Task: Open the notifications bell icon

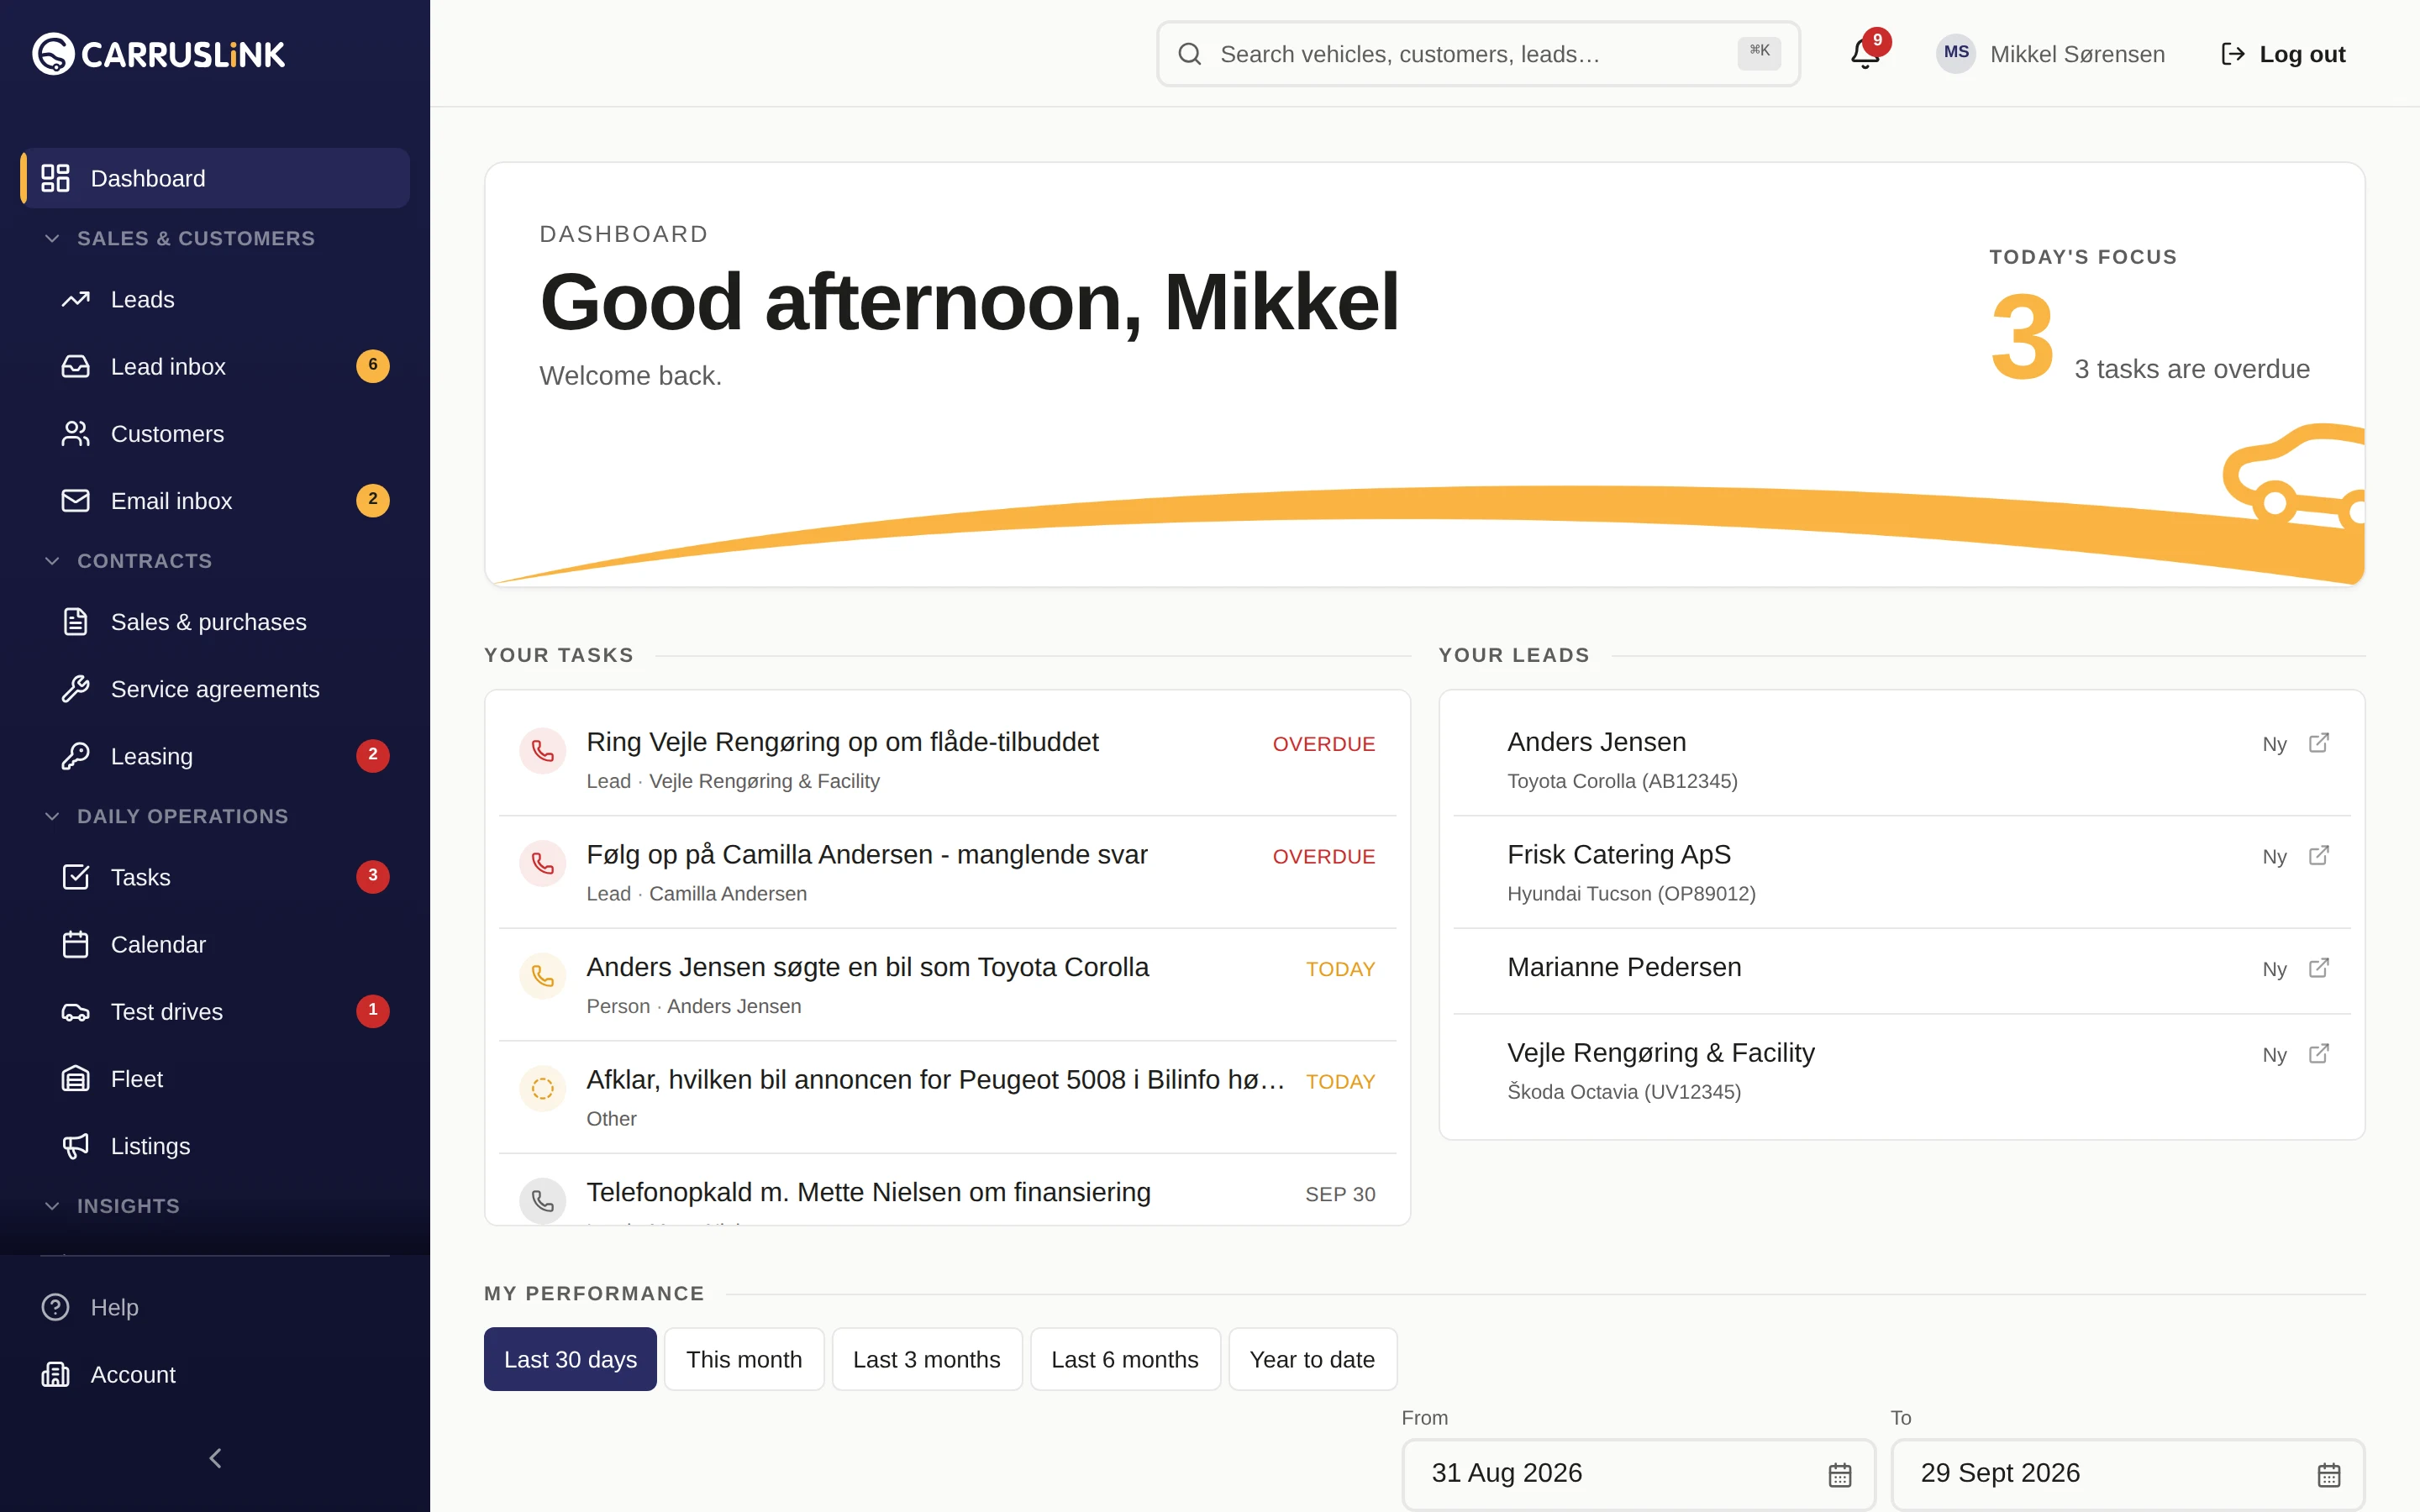Action: pos(1865,54)
